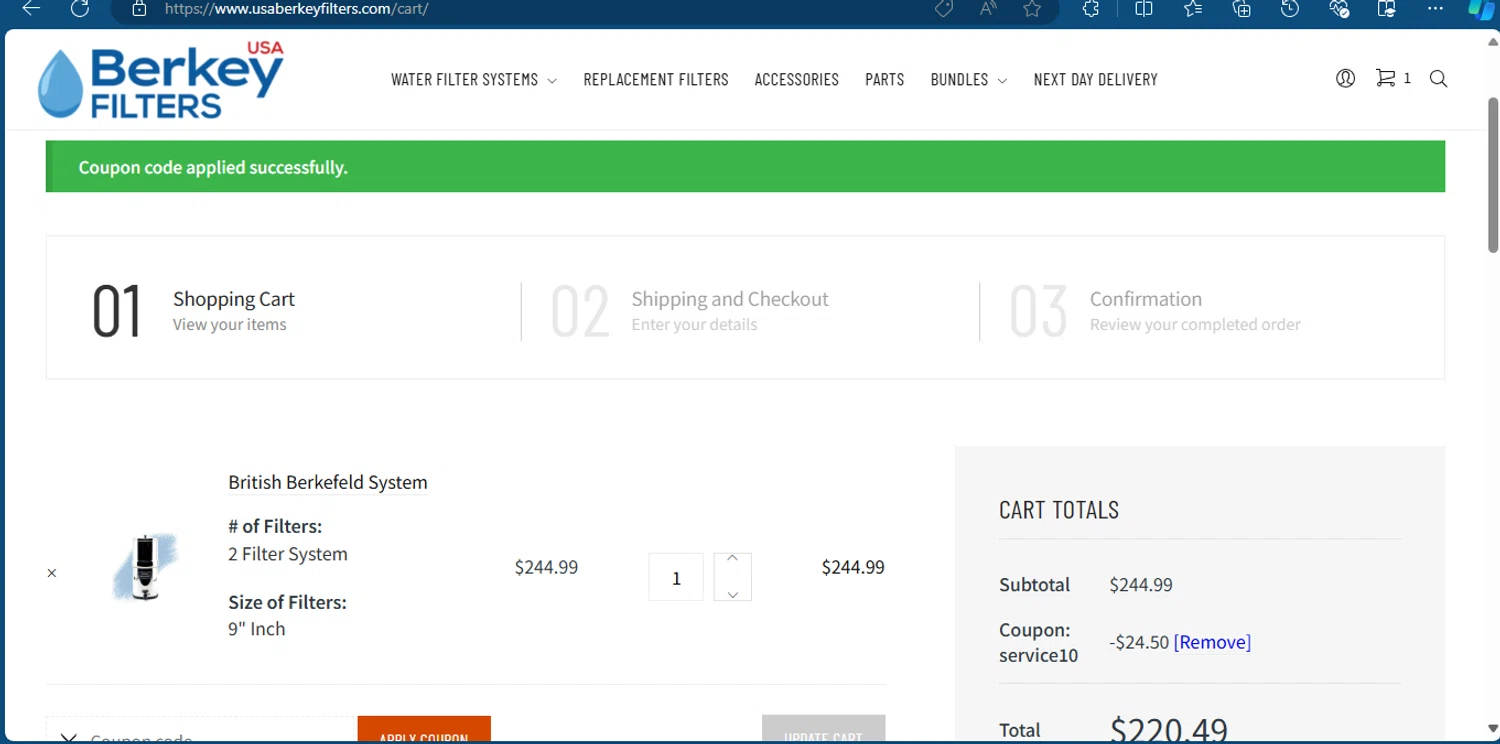This screenshot has width=1500, height=744.
Task: Decrease quantity with the down arrow
Action: [x=732, y=594]
